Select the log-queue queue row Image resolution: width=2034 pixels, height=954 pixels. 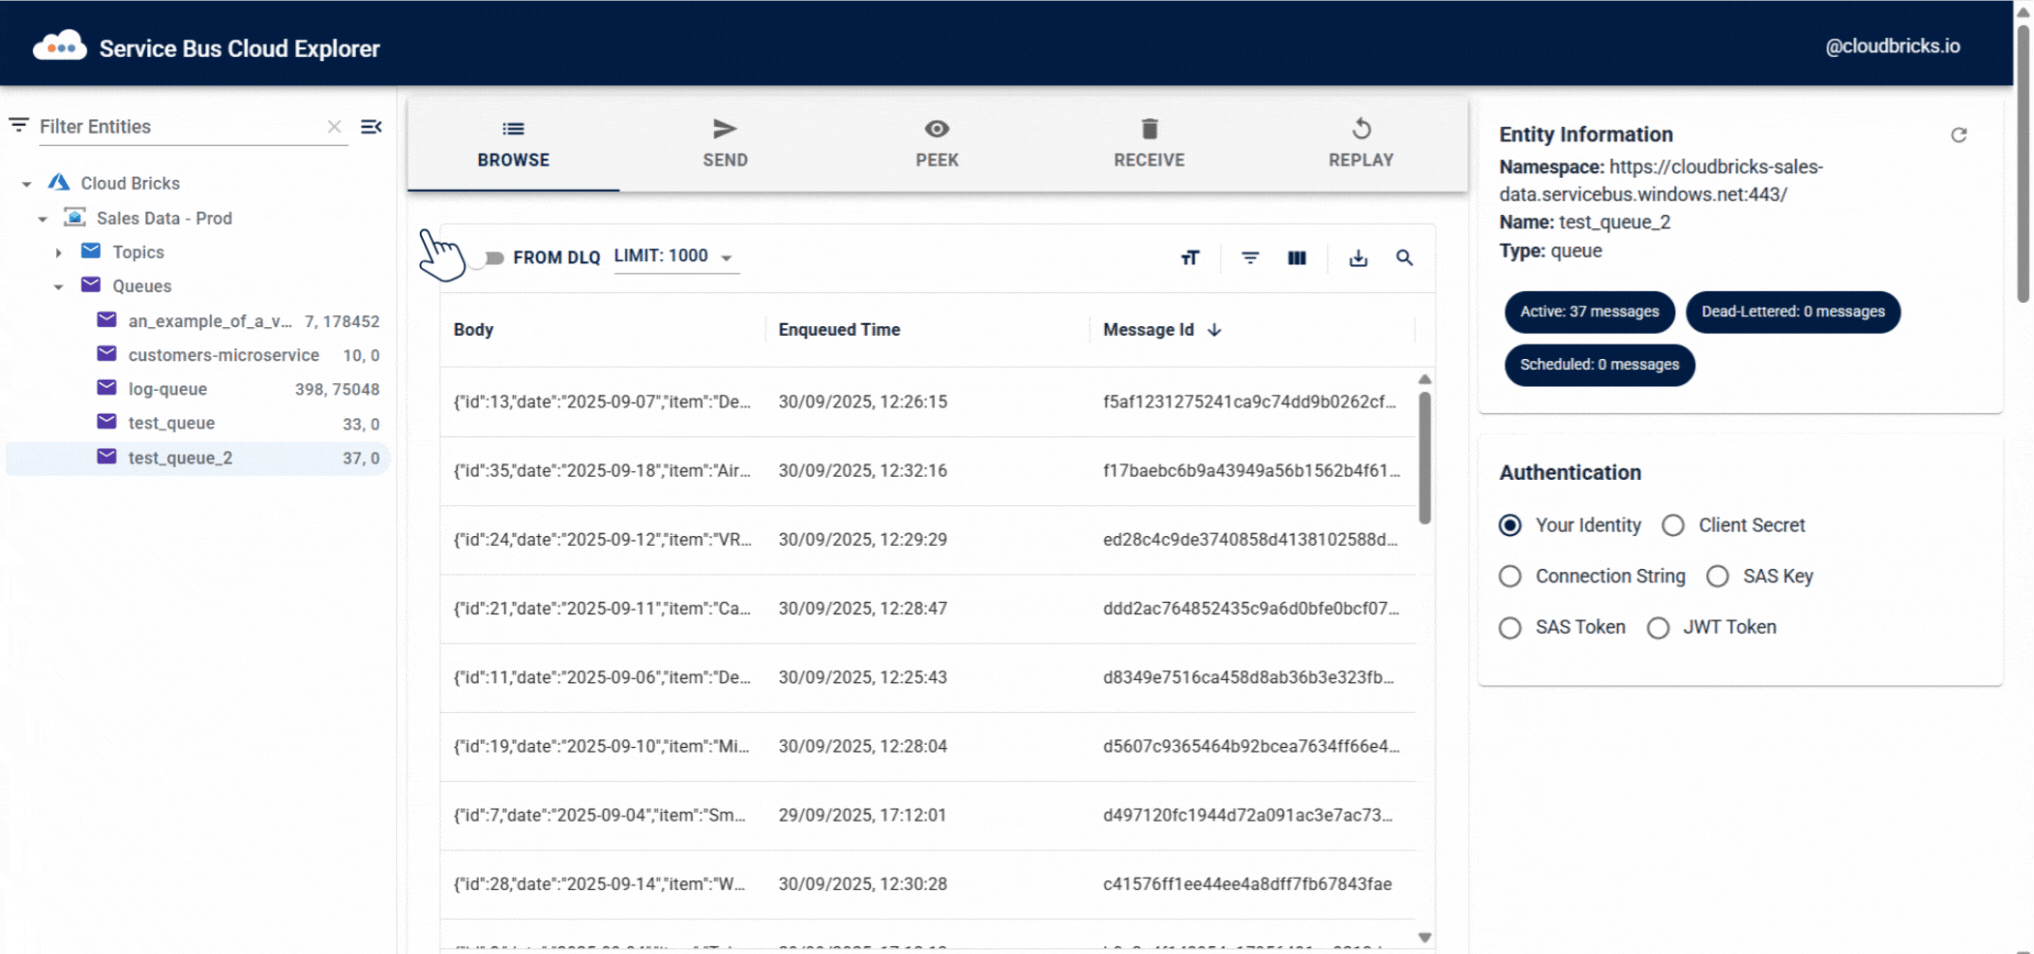coord(198,389)
